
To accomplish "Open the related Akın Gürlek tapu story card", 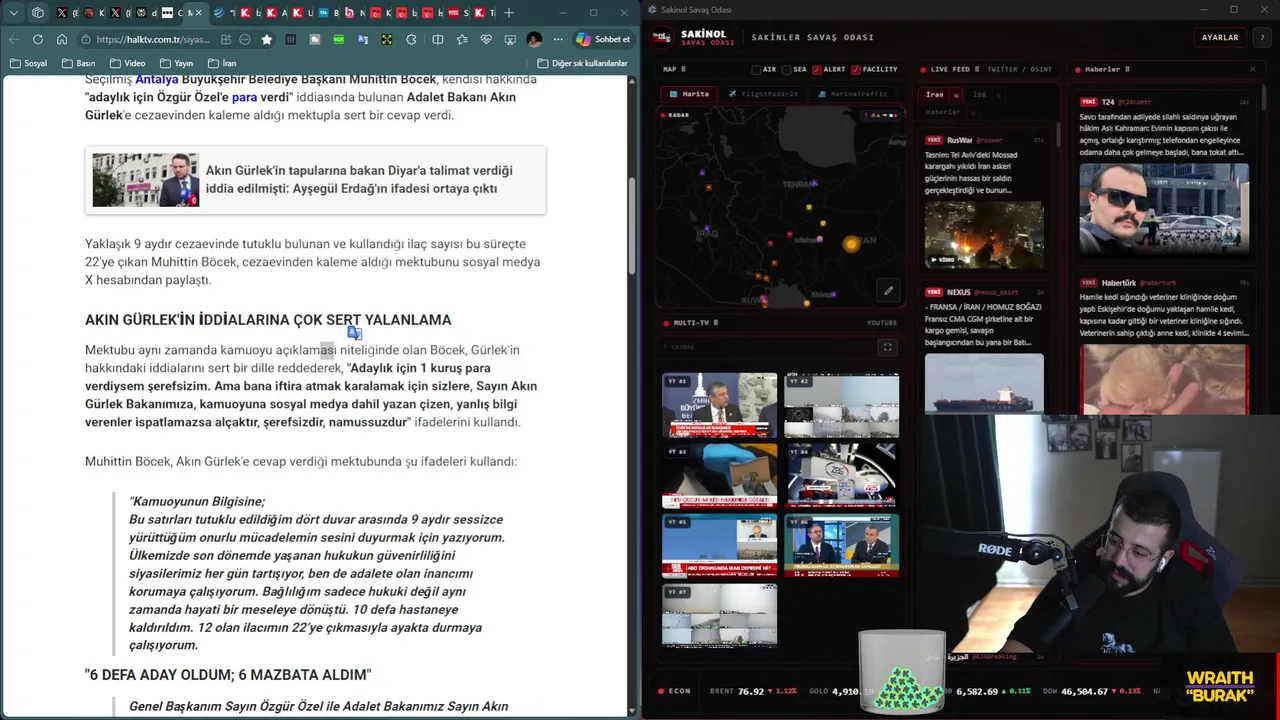I will (316, 180).
